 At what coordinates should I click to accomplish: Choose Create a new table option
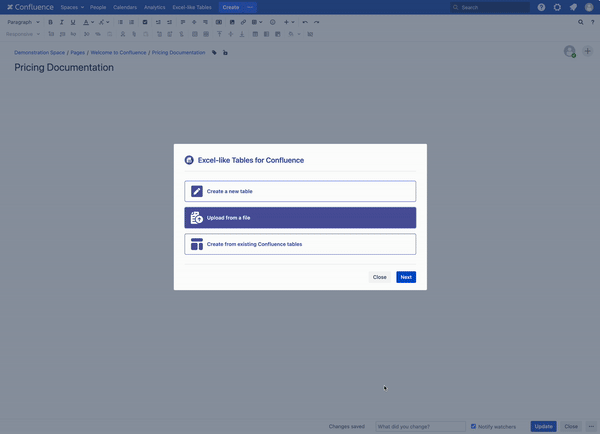coord(300,191)
